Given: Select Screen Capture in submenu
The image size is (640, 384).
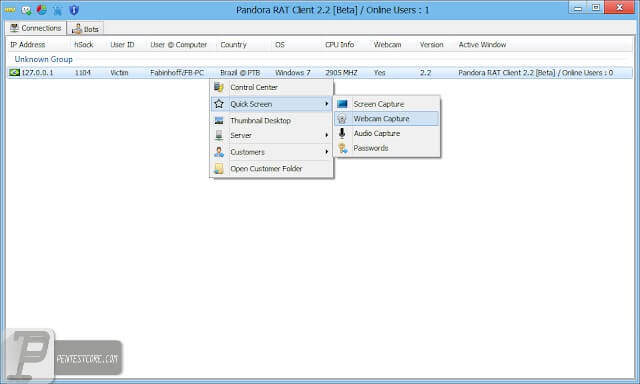Looking at the screenshot, I should click(x=387, y=104).
